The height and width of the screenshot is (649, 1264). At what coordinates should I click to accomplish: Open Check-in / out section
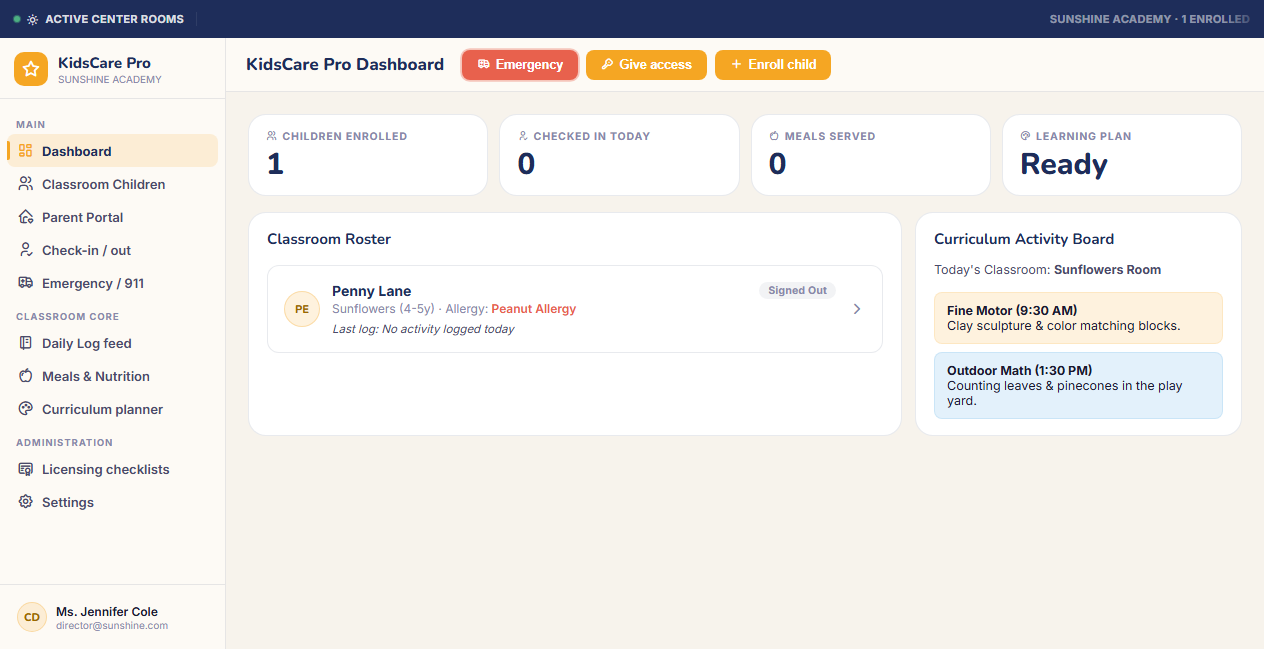pyautogui.click(x=112, y=250)
